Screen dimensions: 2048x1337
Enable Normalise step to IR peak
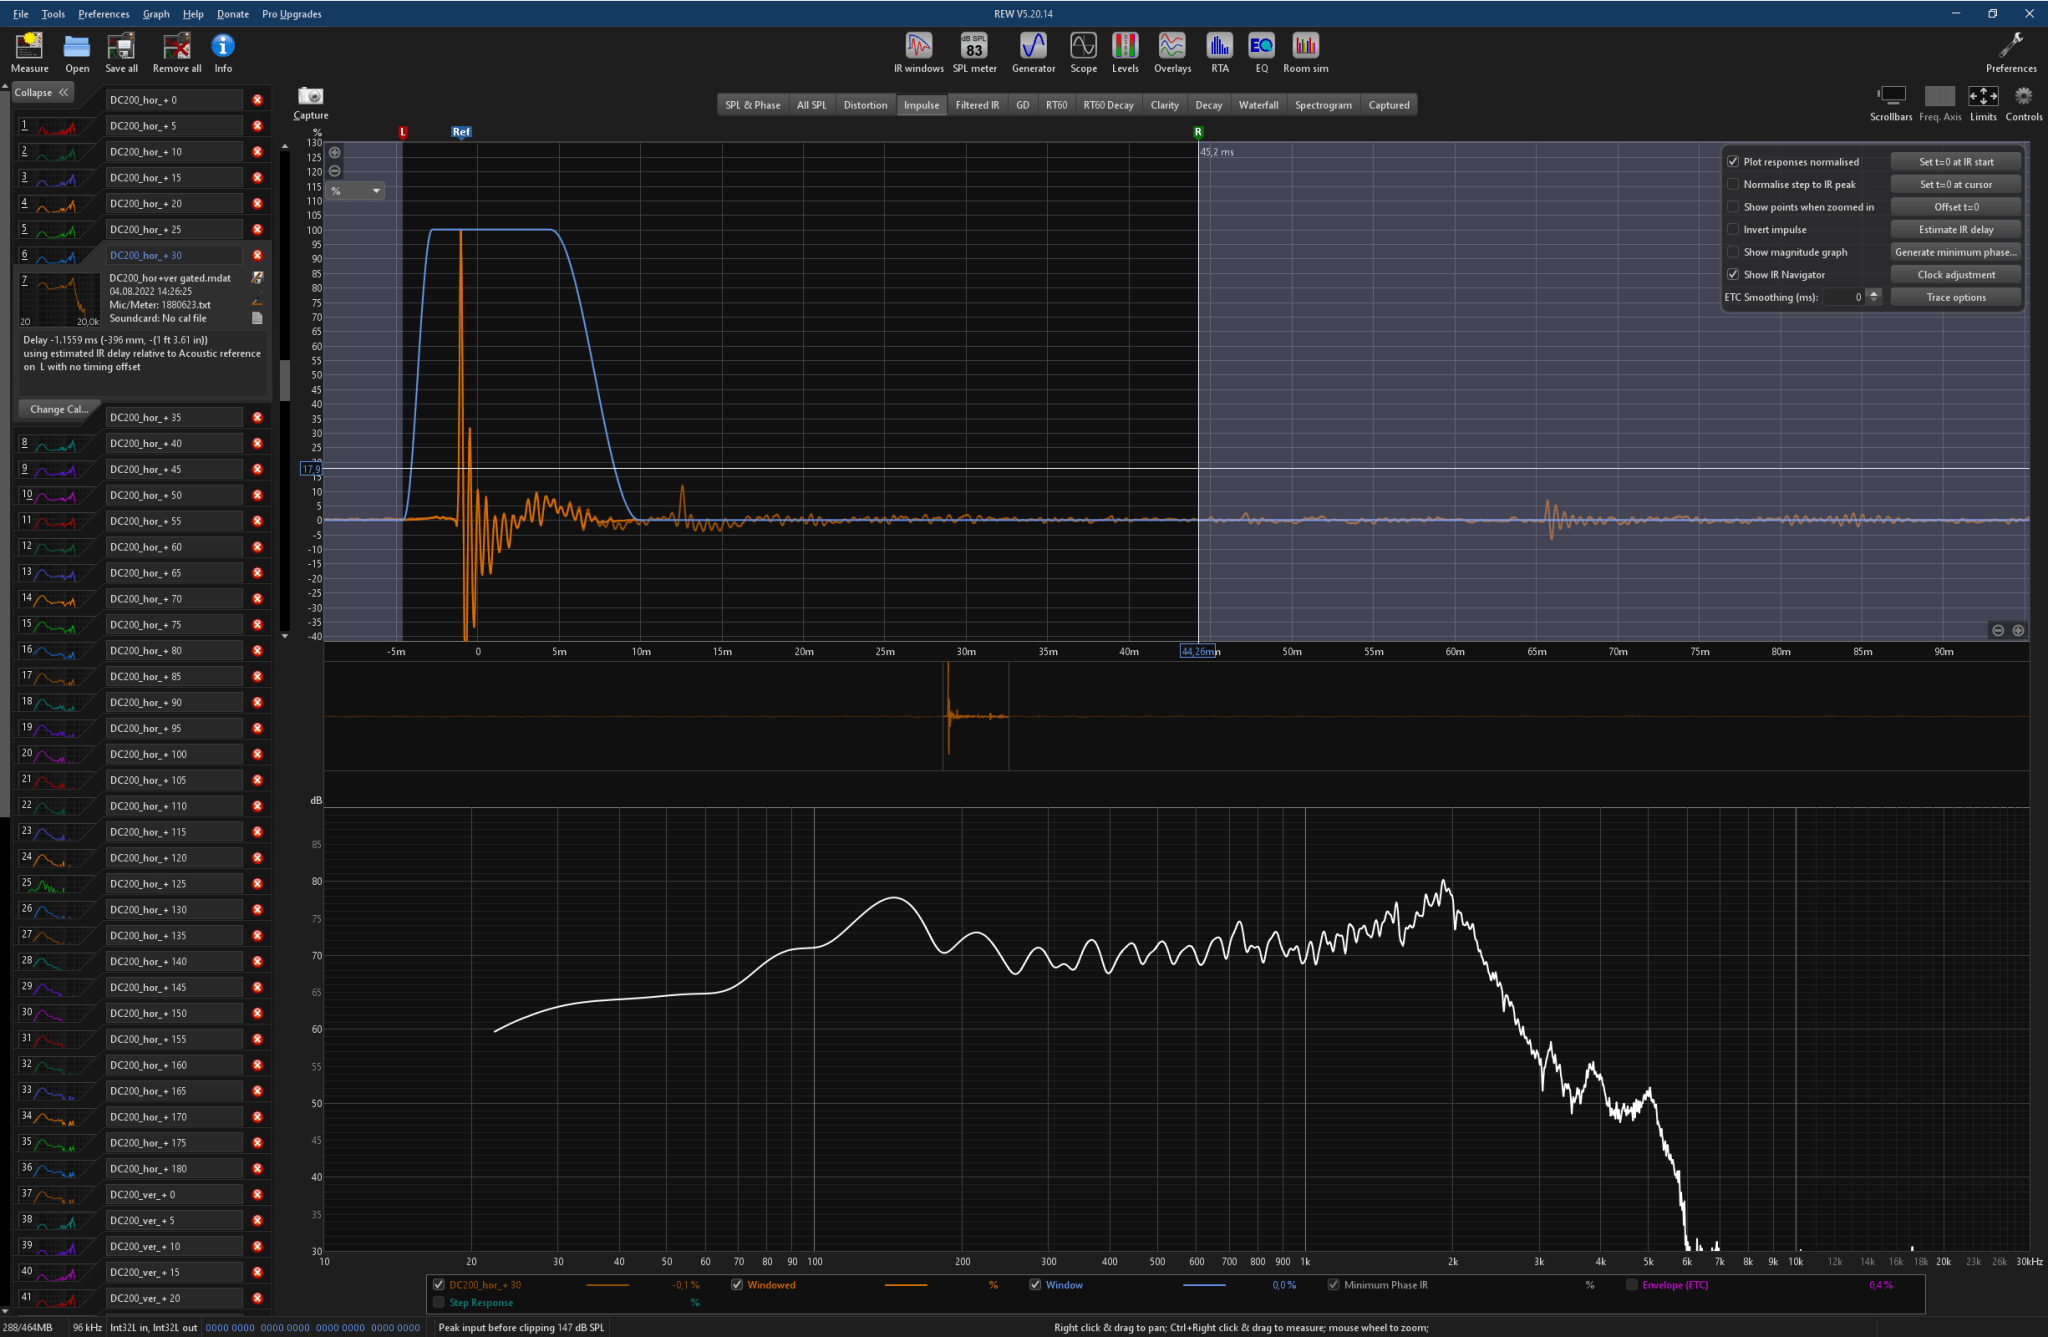click(1733, 184)
